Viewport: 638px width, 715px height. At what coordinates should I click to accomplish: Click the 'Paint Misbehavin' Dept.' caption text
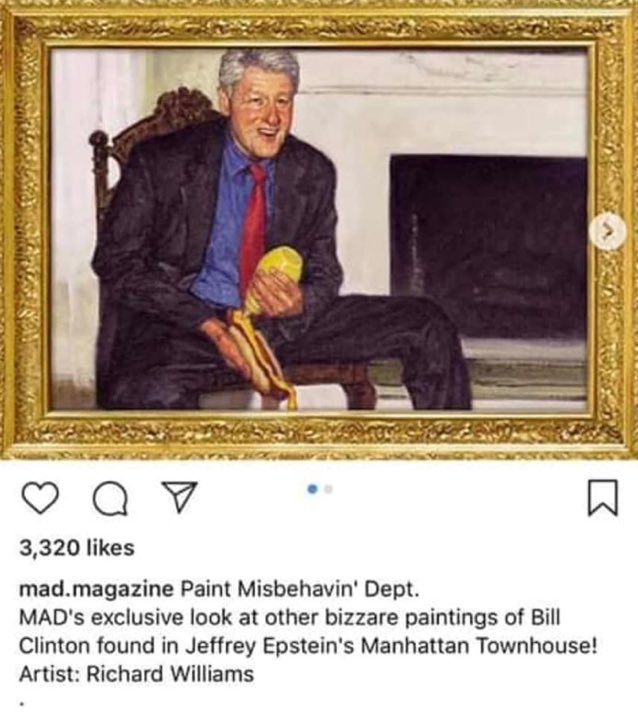[x=300, y=589]
